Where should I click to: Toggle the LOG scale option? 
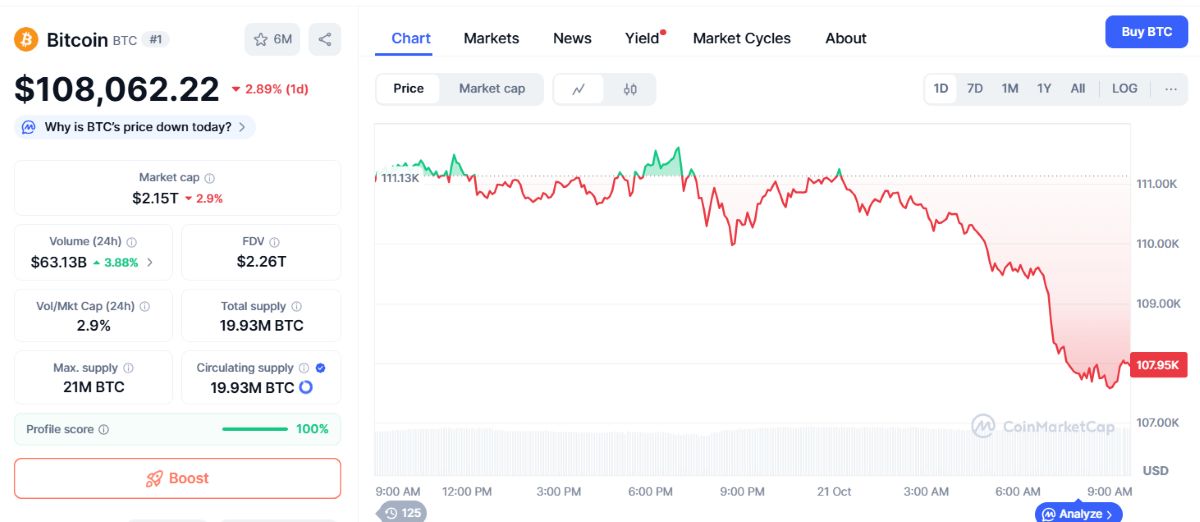click(x=1125, y=88)
